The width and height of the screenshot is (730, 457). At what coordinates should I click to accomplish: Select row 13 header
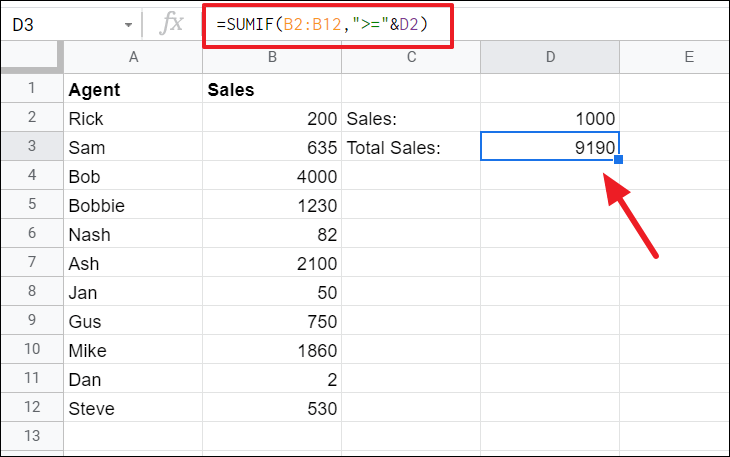pos(31,437)
